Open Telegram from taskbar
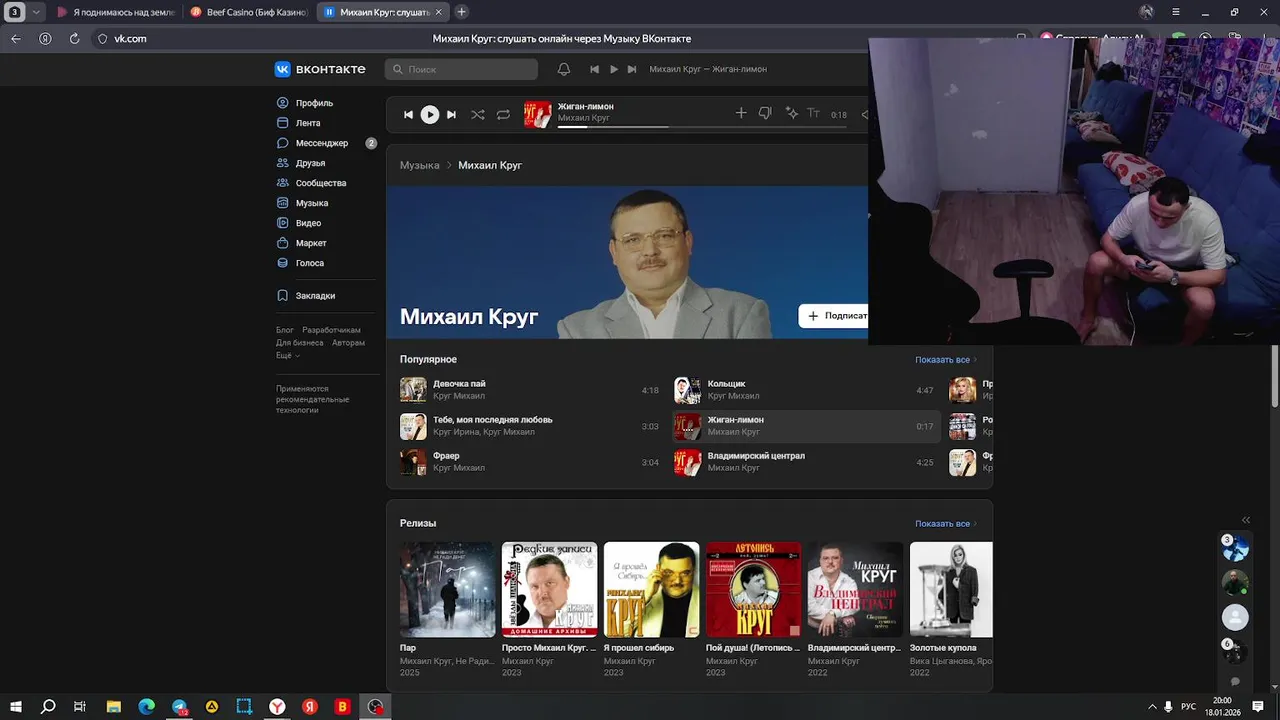The width and height of the screenshot is (1280, 720). tap(179, 707)
